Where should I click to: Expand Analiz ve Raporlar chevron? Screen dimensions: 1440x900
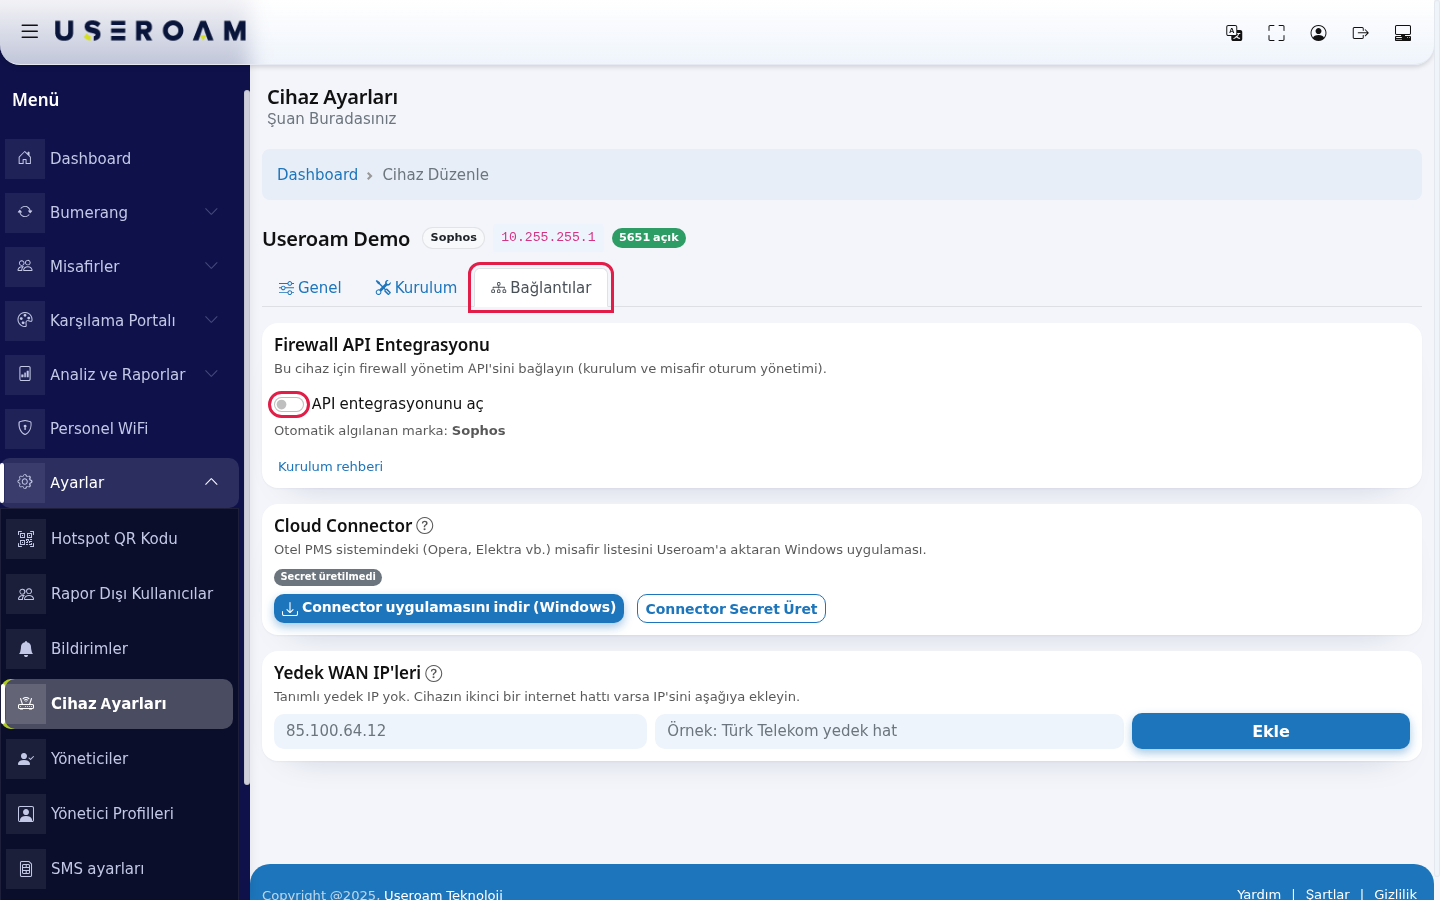(x=211, y=374)
